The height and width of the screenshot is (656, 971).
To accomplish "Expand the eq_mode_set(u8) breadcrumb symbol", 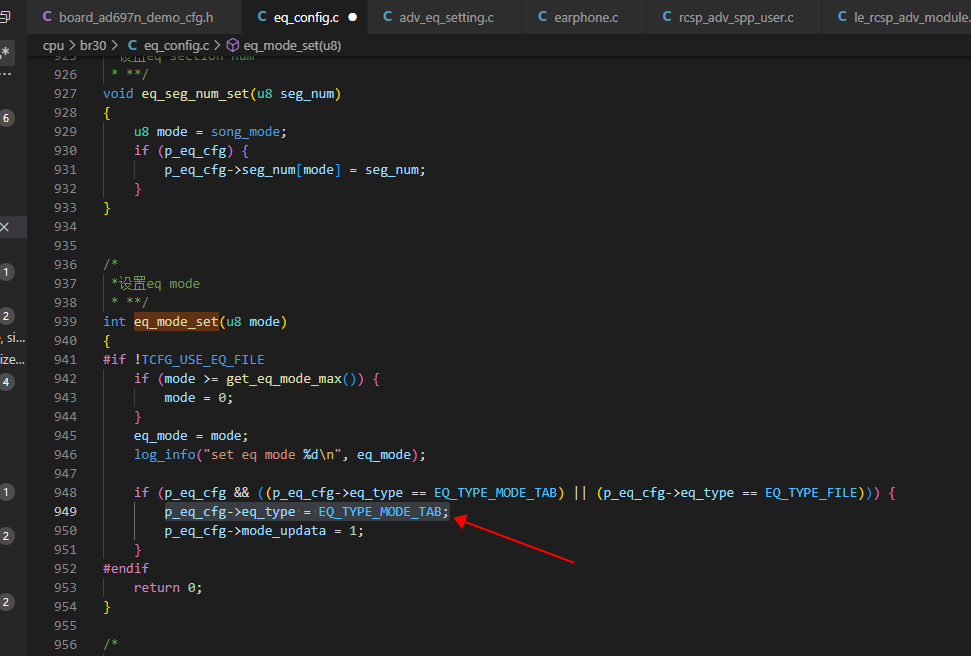I will point(284,45).
